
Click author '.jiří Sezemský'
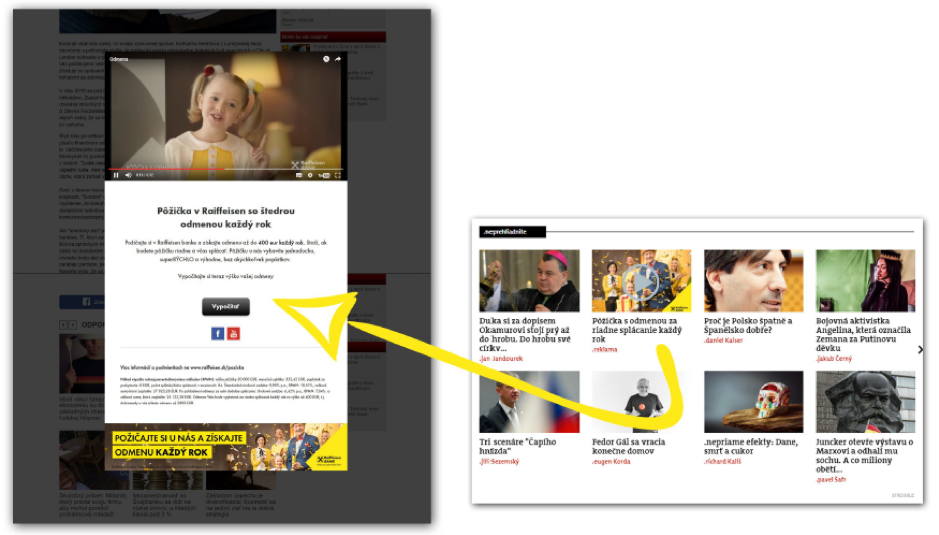[499, 461]
